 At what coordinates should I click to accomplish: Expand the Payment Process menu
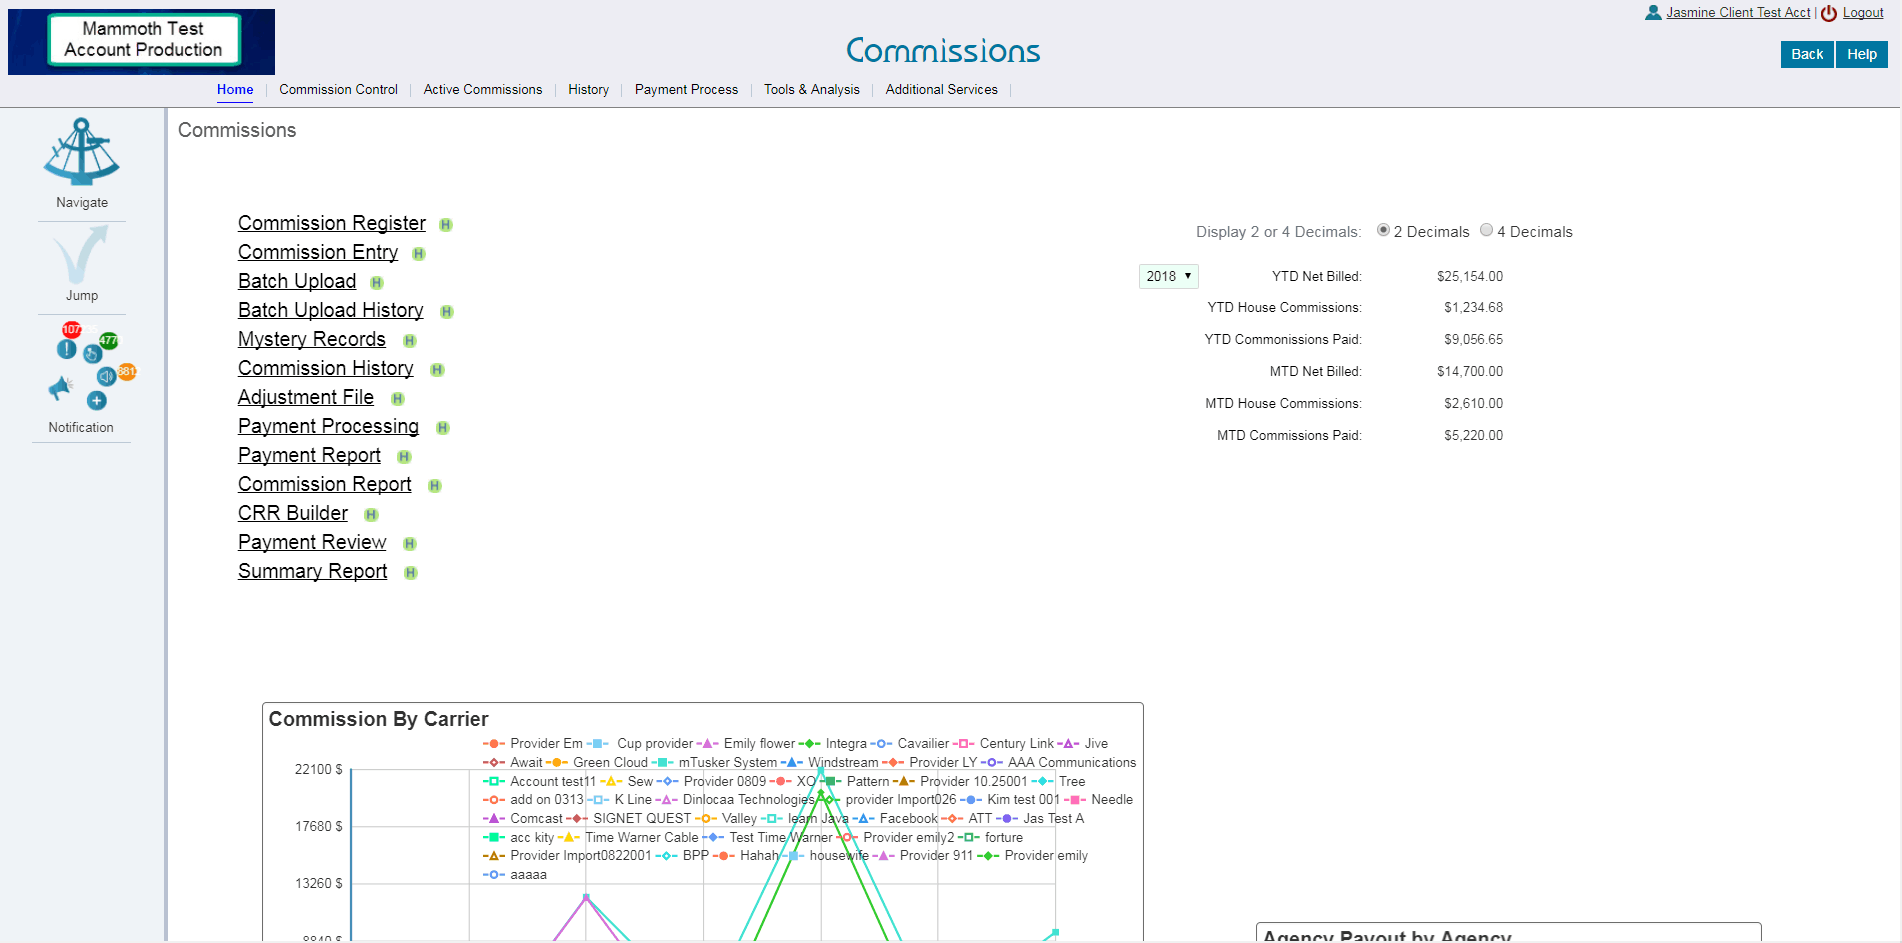686,90
